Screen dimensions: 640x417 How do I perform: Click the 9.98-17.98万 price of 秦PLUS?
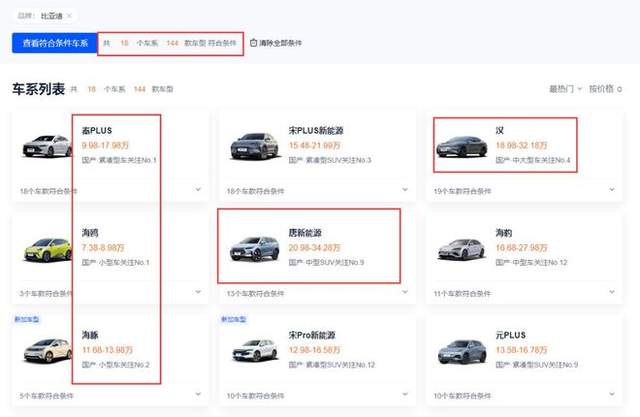point(105,145)
